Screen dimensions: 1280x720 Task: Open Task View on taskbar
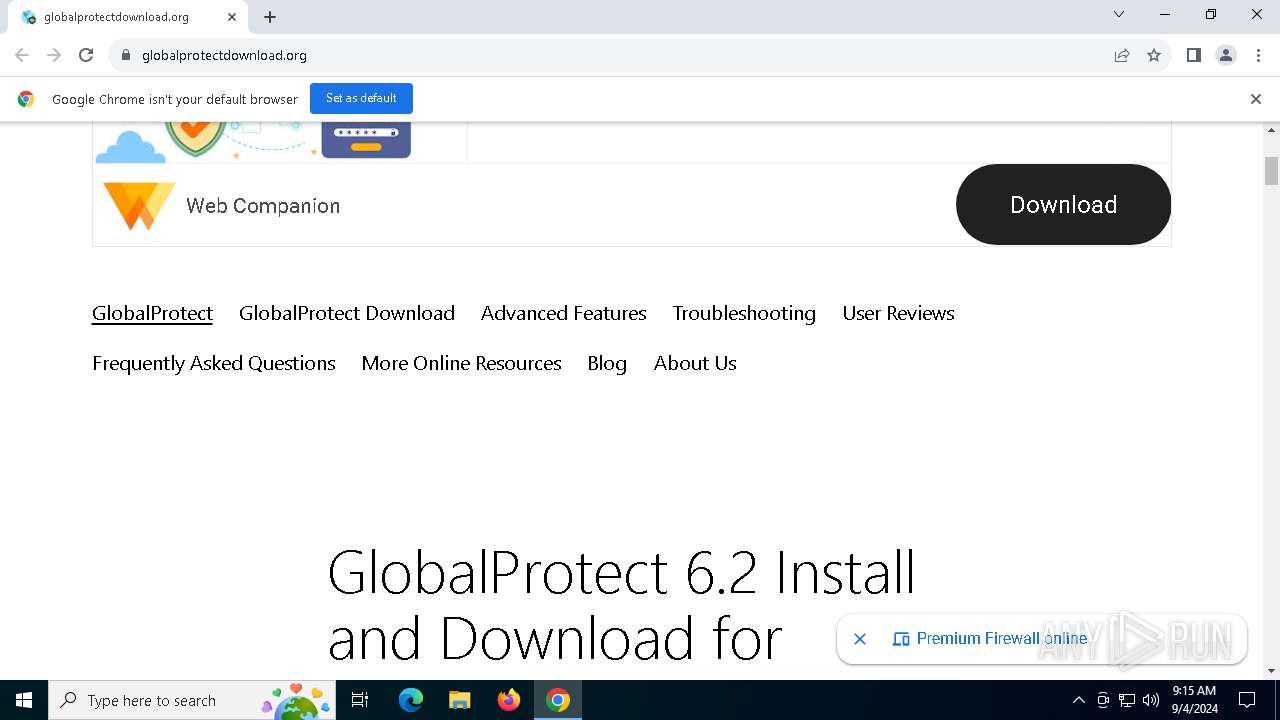coord(360,700)
